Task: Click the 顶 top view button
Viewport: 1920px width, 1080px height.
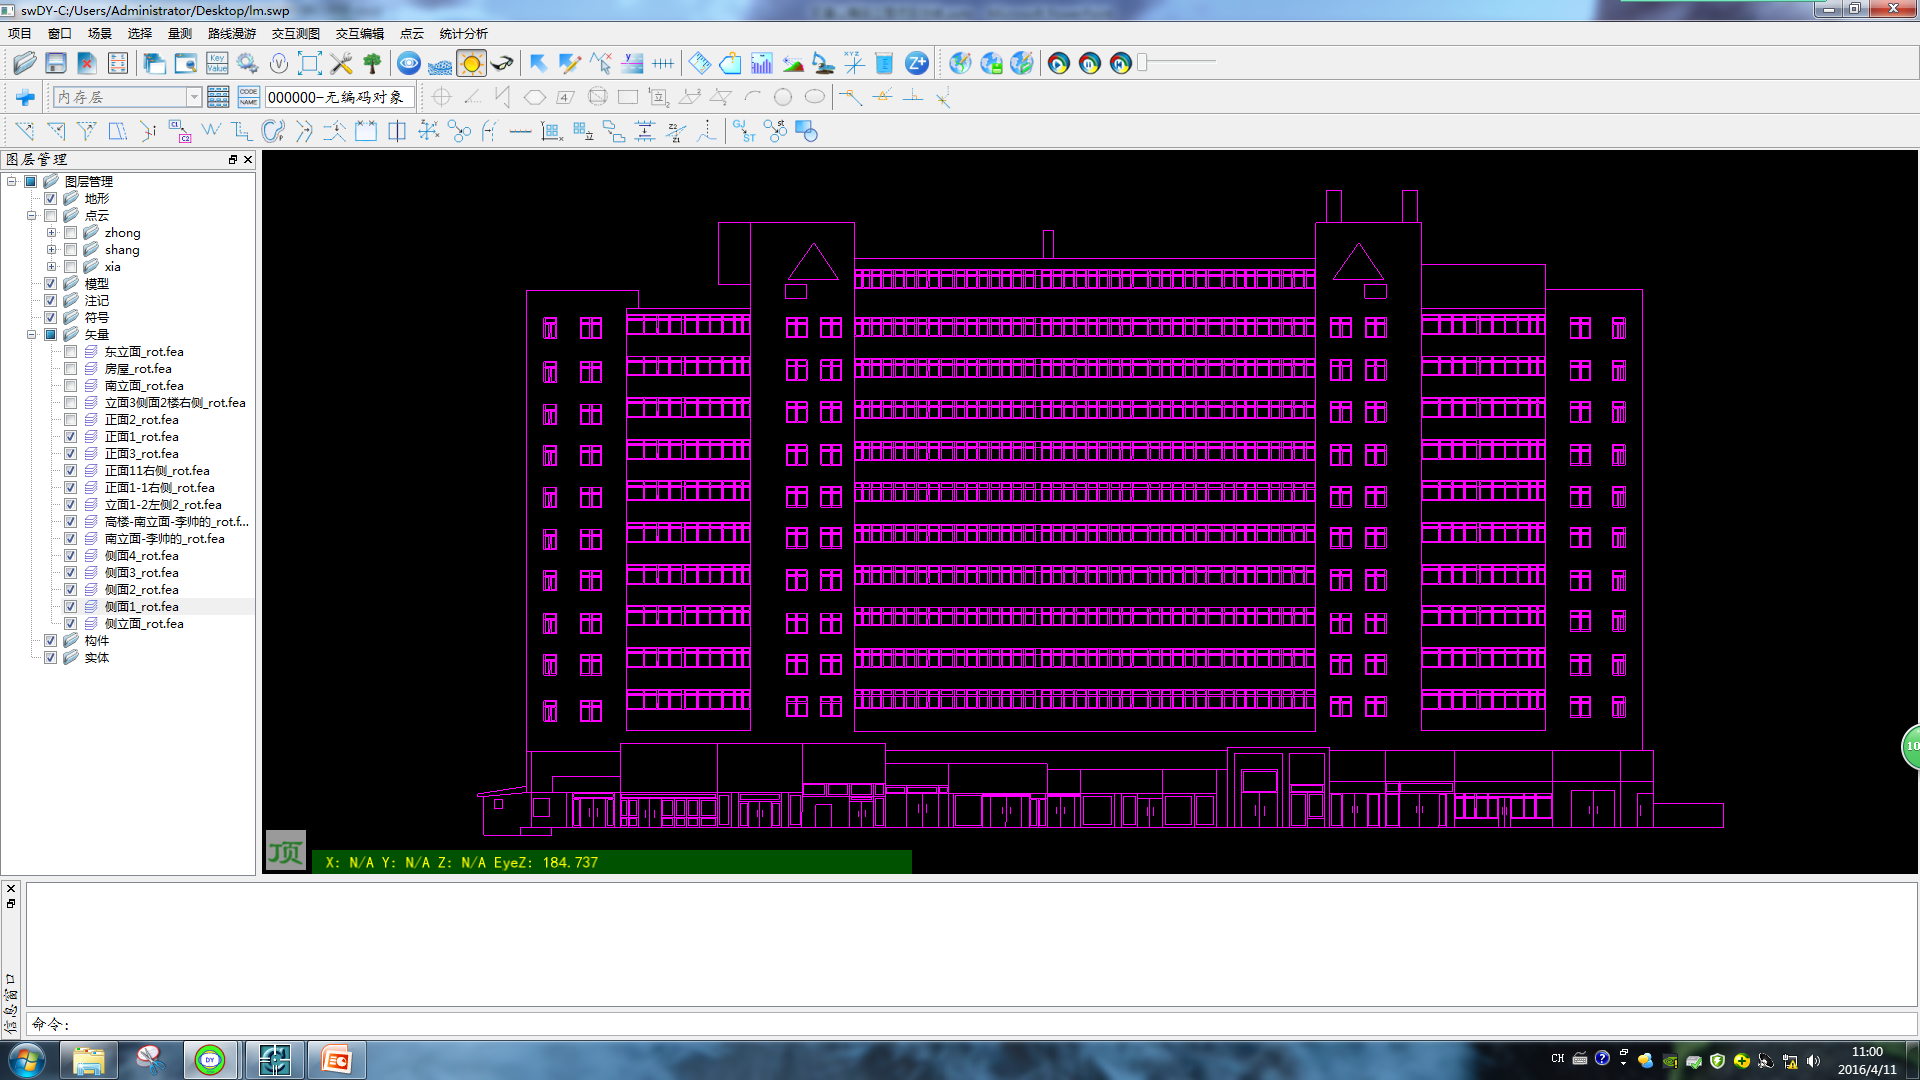Action: [x=285, y=851]
